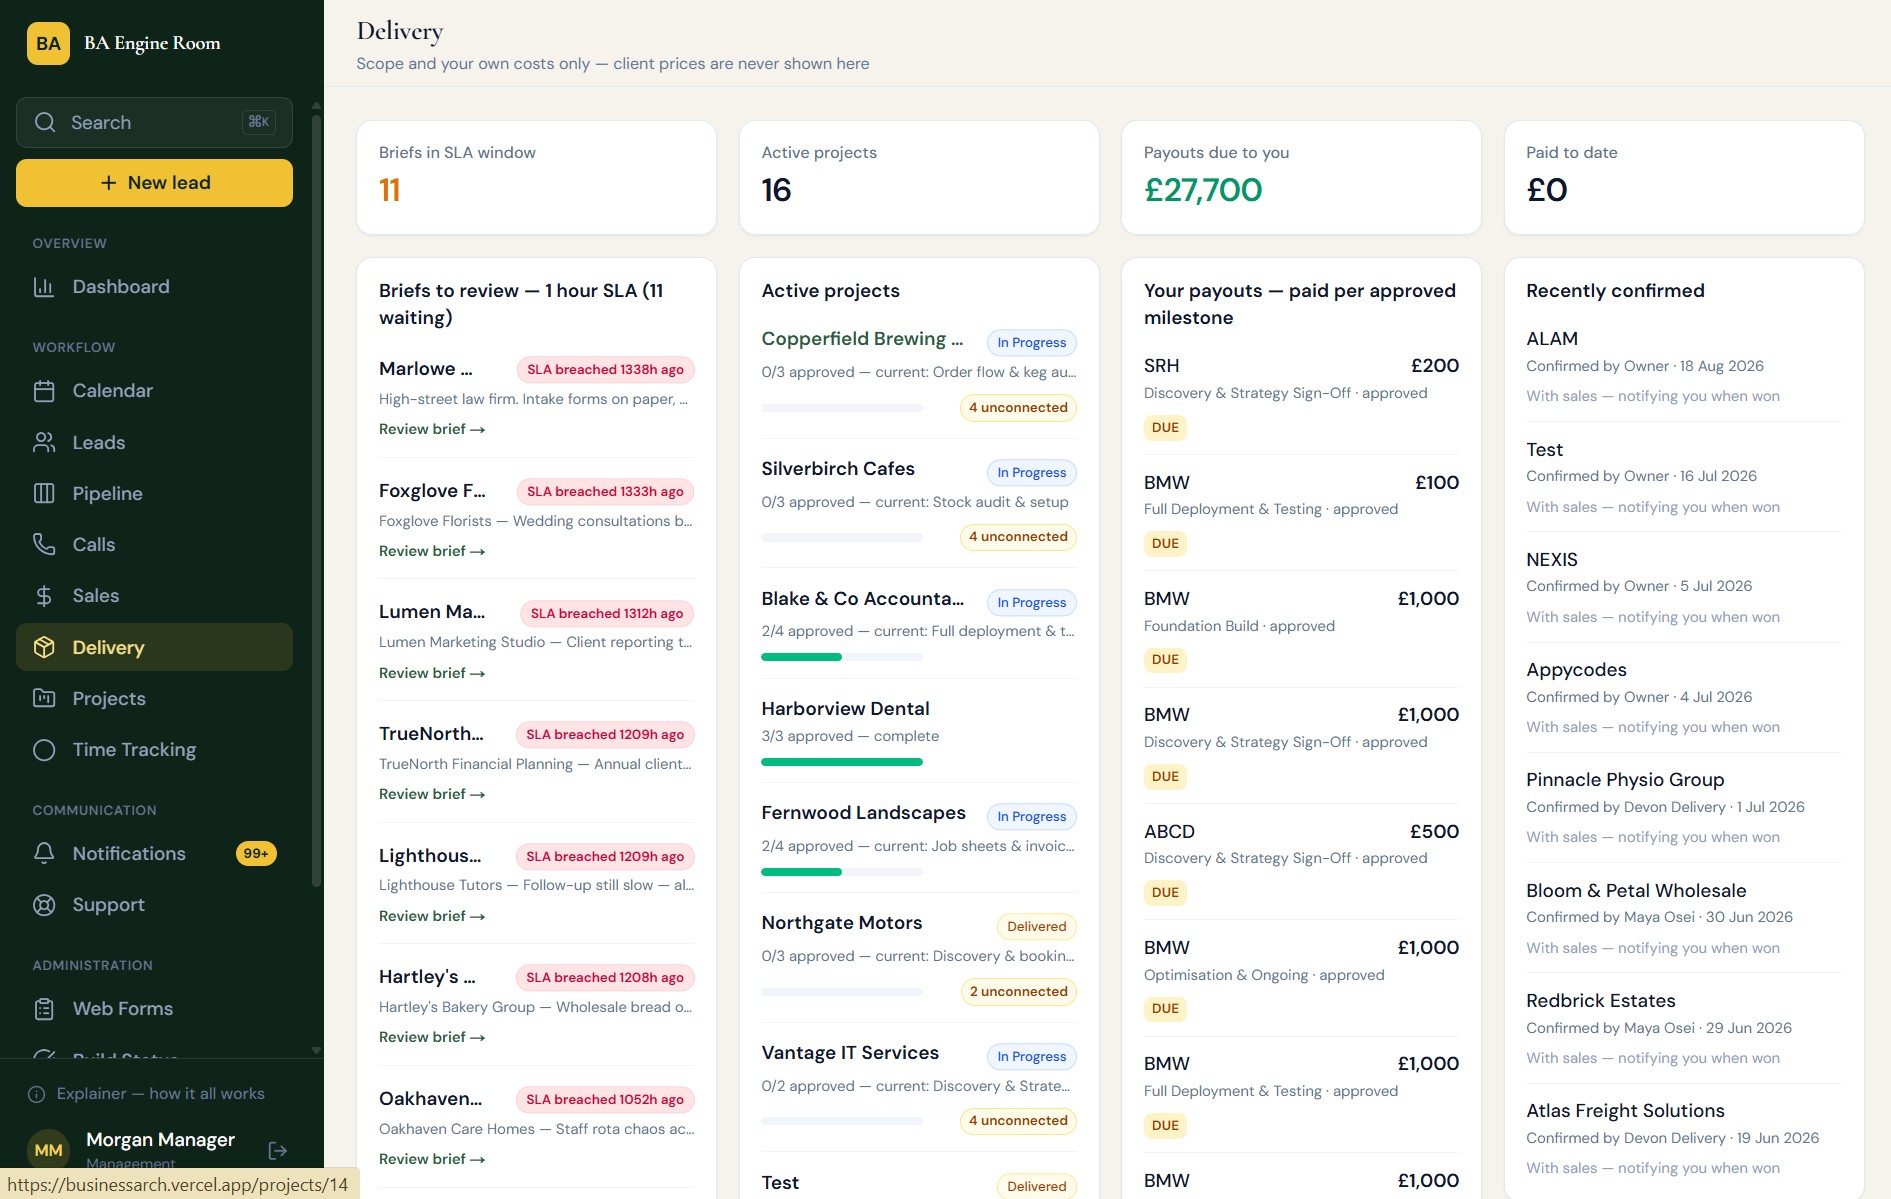Click Appycodes in Recently confirmed
The image size is (1891, 1199).
[x=1576, y=670]
